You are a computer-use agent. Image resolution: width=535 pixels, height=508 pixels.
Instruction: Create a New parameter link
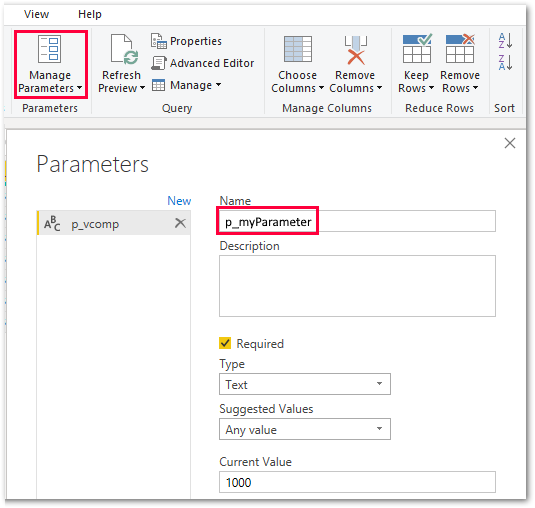(x=179, y=201)
